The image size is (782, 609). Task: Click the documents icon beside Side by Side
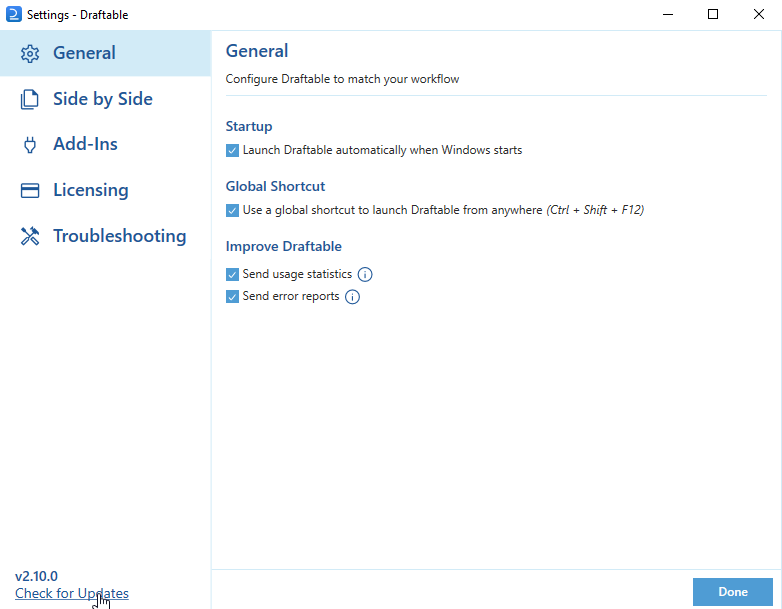(x=29, y=99)
